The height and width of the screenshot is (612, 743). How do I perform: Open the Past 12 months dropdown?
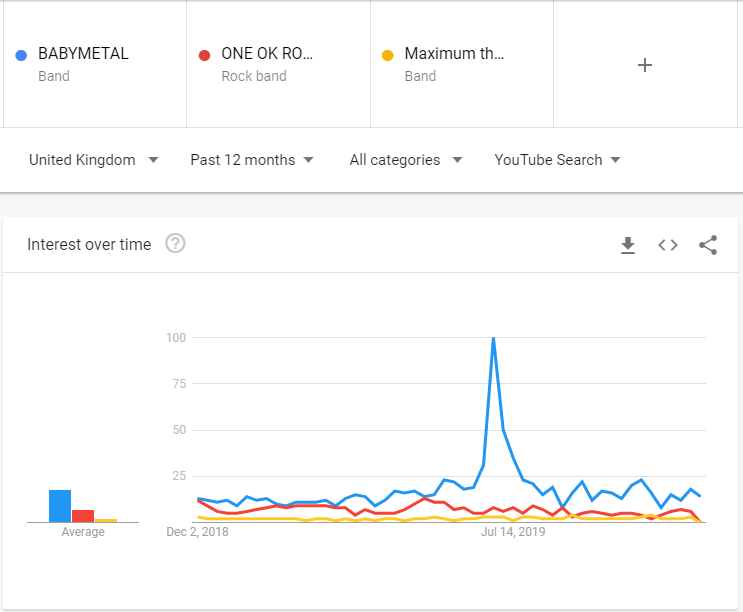(x=252, y=160)
